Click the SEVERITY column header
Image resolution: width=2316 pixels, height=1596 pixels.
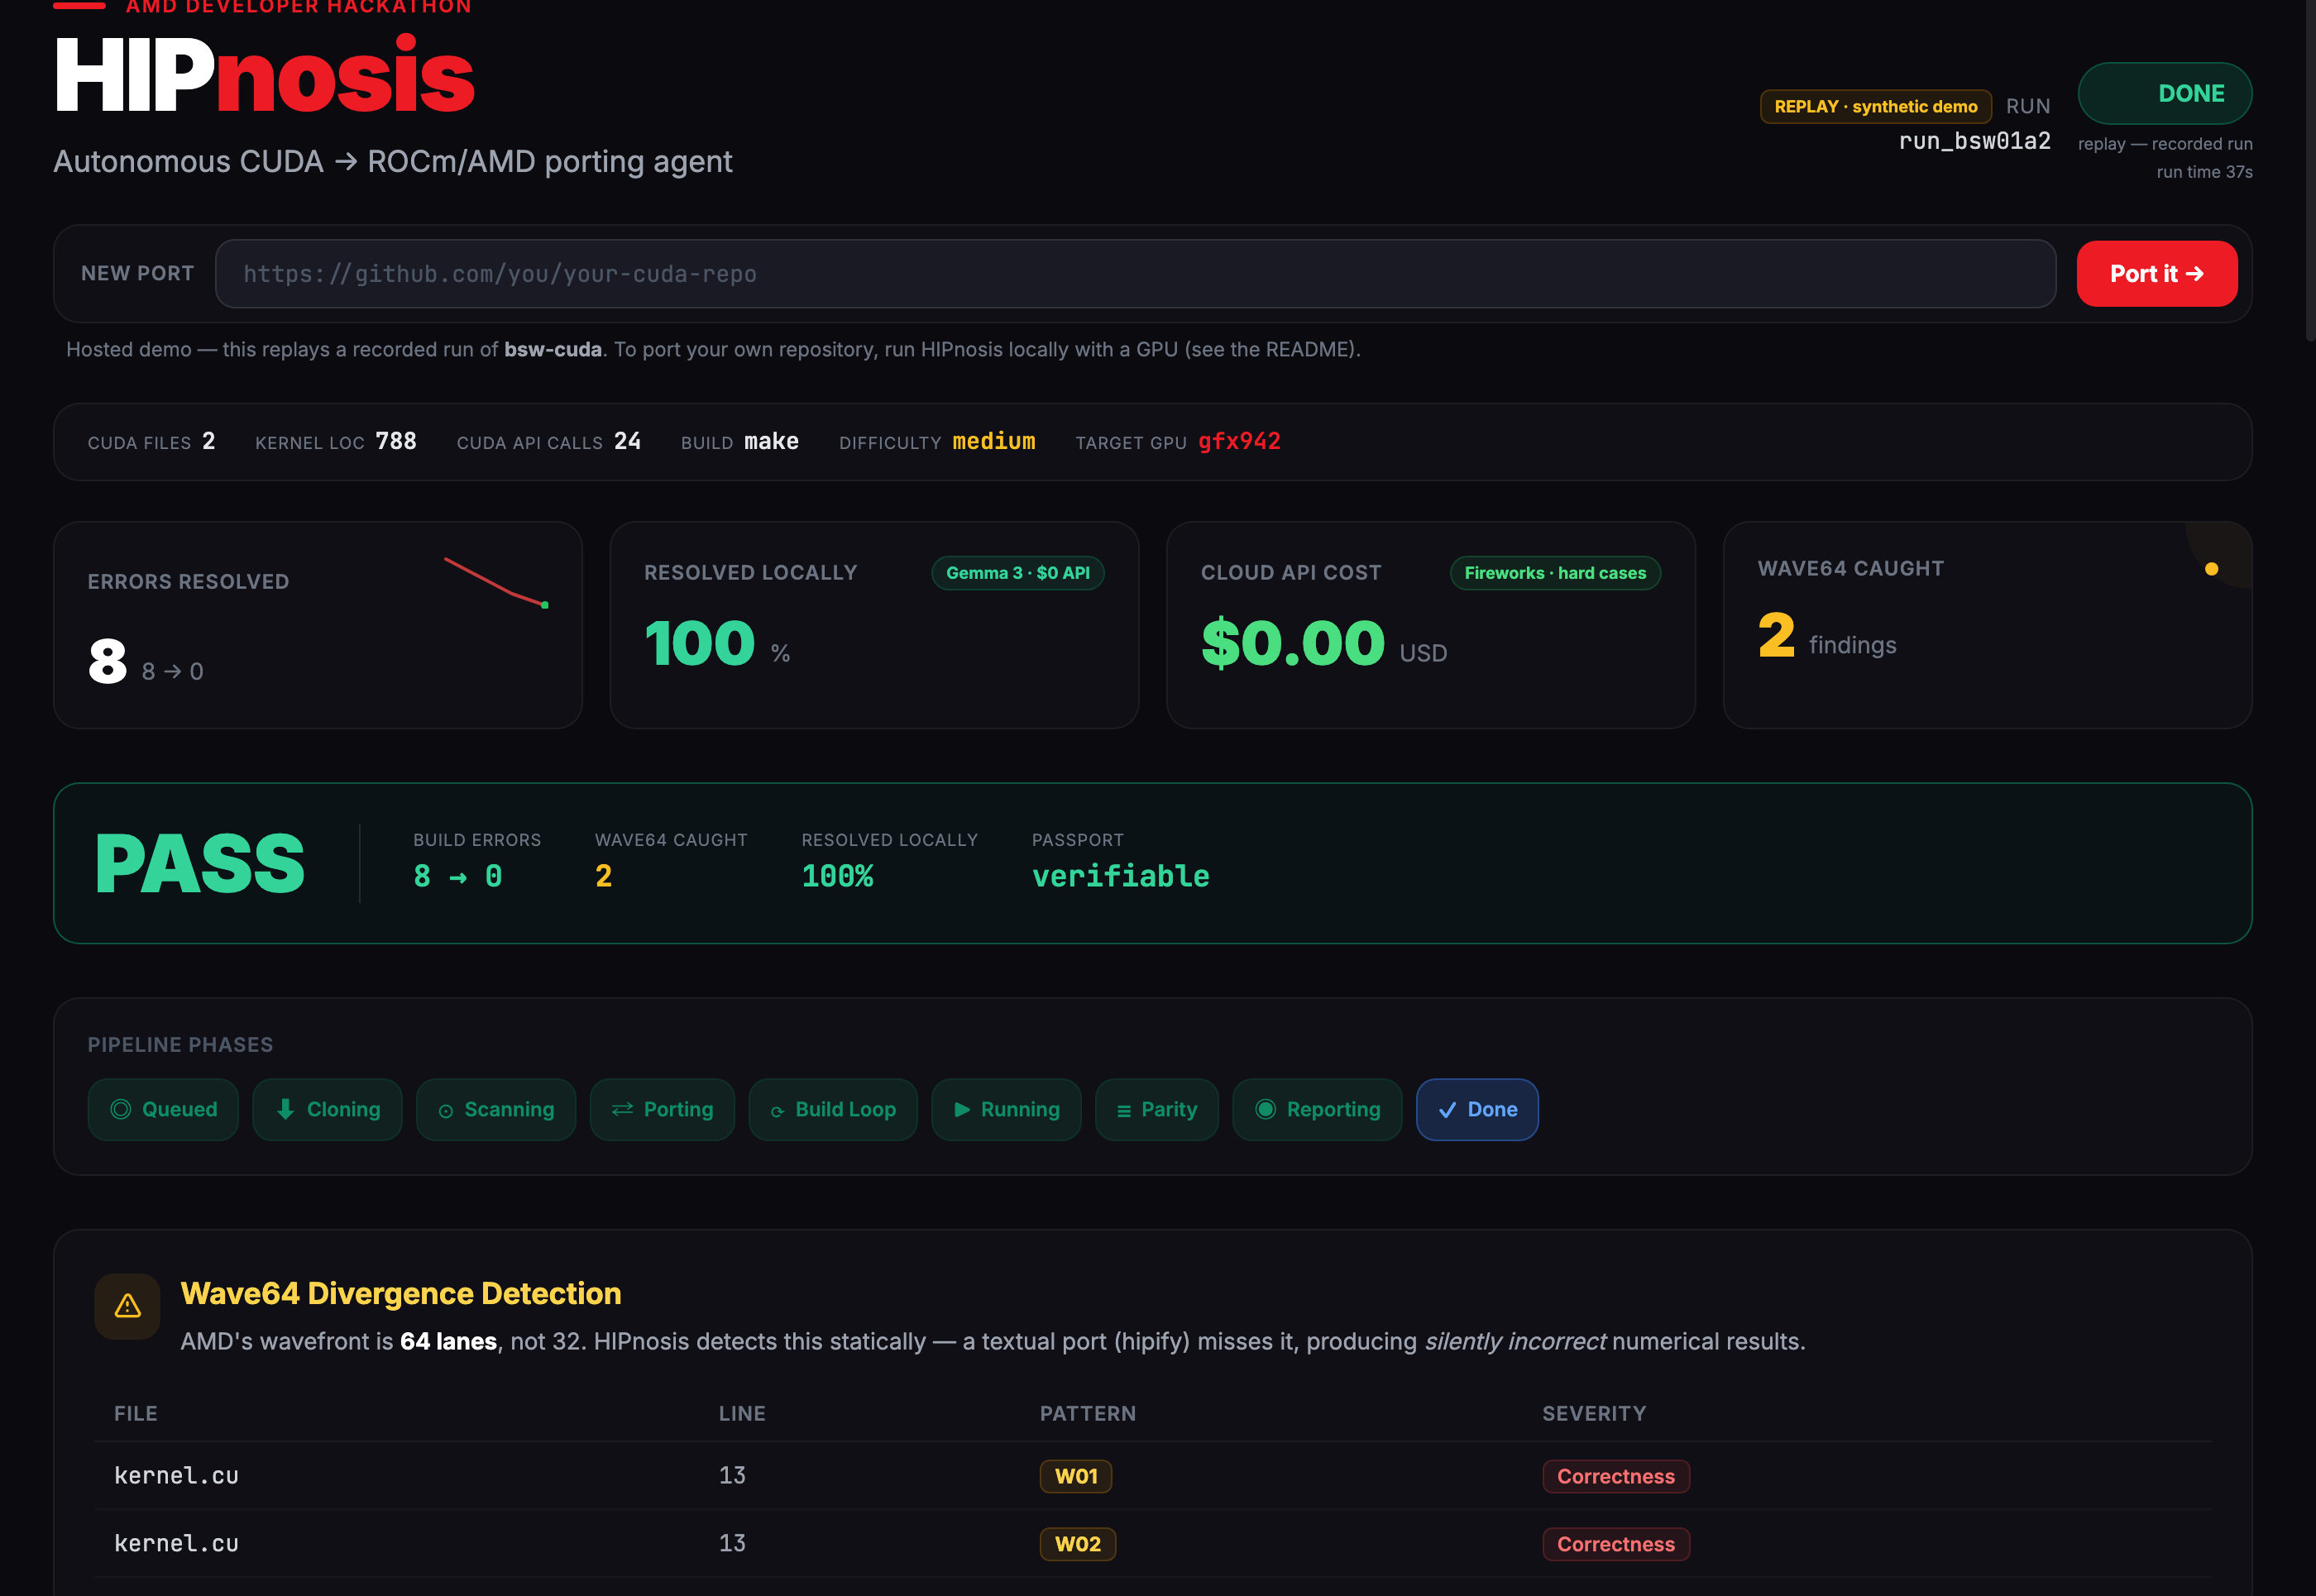pos(1593,1413)
